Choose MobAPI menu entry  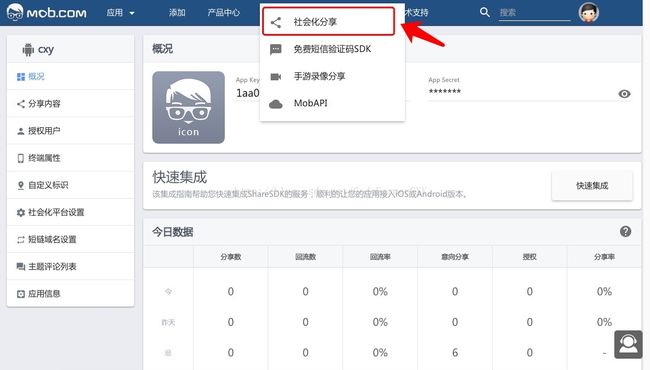(332, 103)
